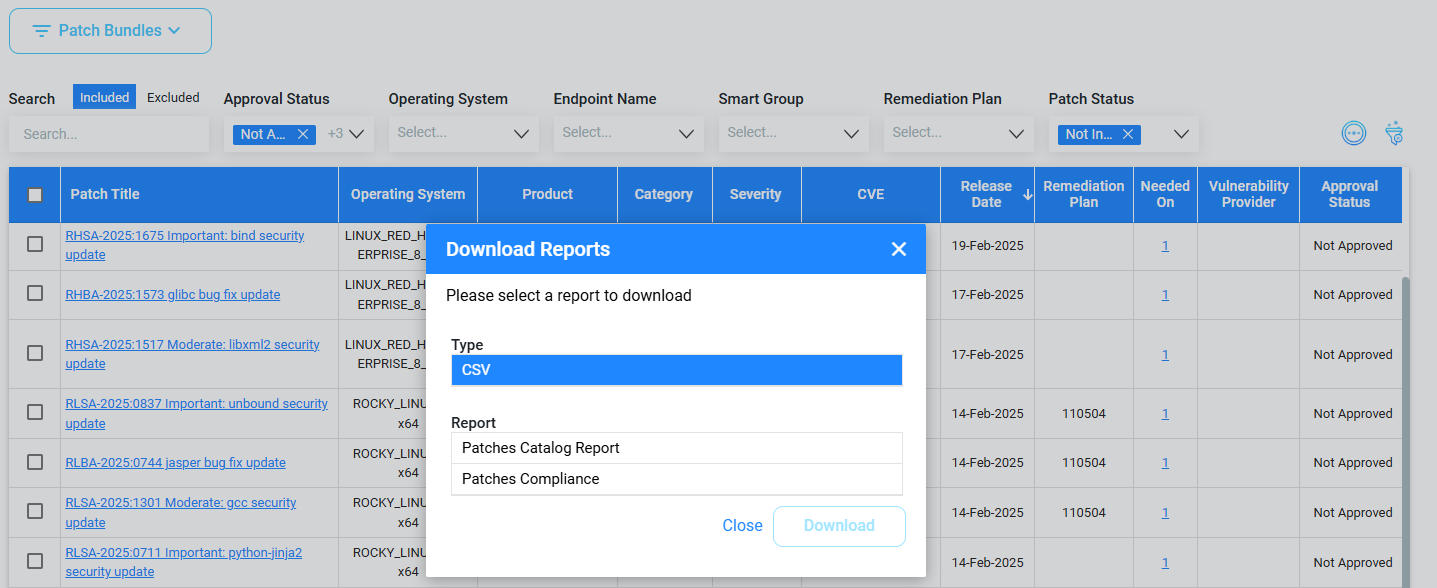Choose Patches Catalog Report
Image resolution: width=1437 pixels, height=588 pixels.
676,448
